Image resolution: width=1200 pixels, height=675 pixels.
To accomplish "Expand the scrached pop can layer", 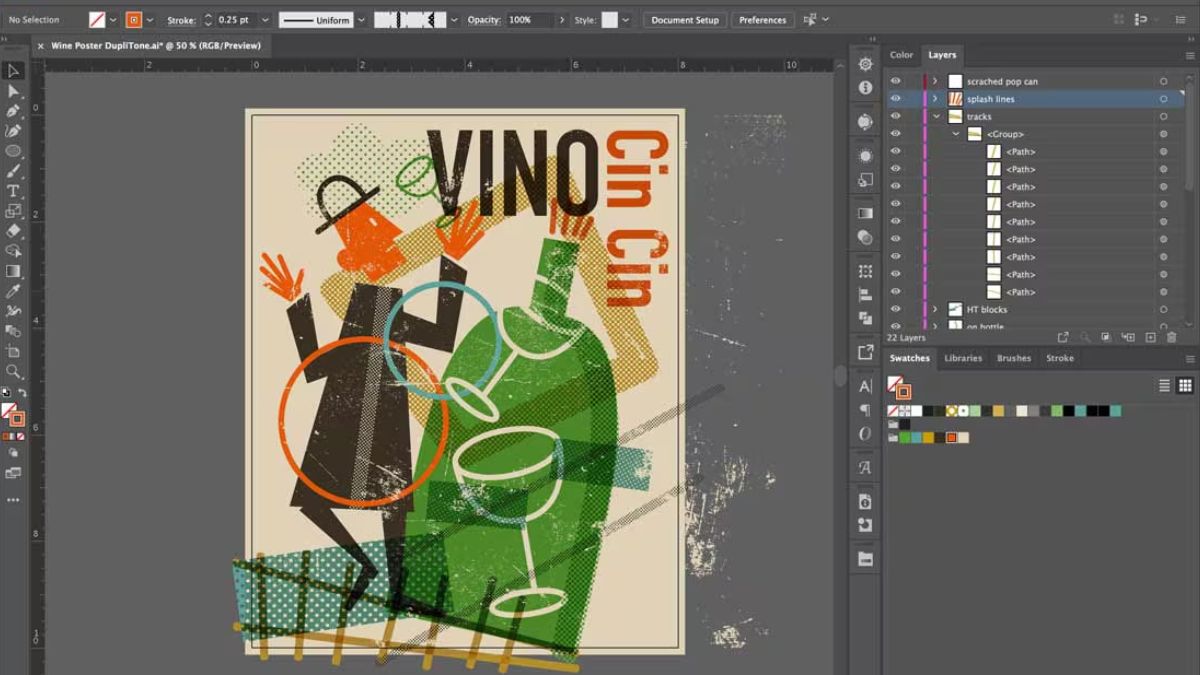I will coord(935,81).
